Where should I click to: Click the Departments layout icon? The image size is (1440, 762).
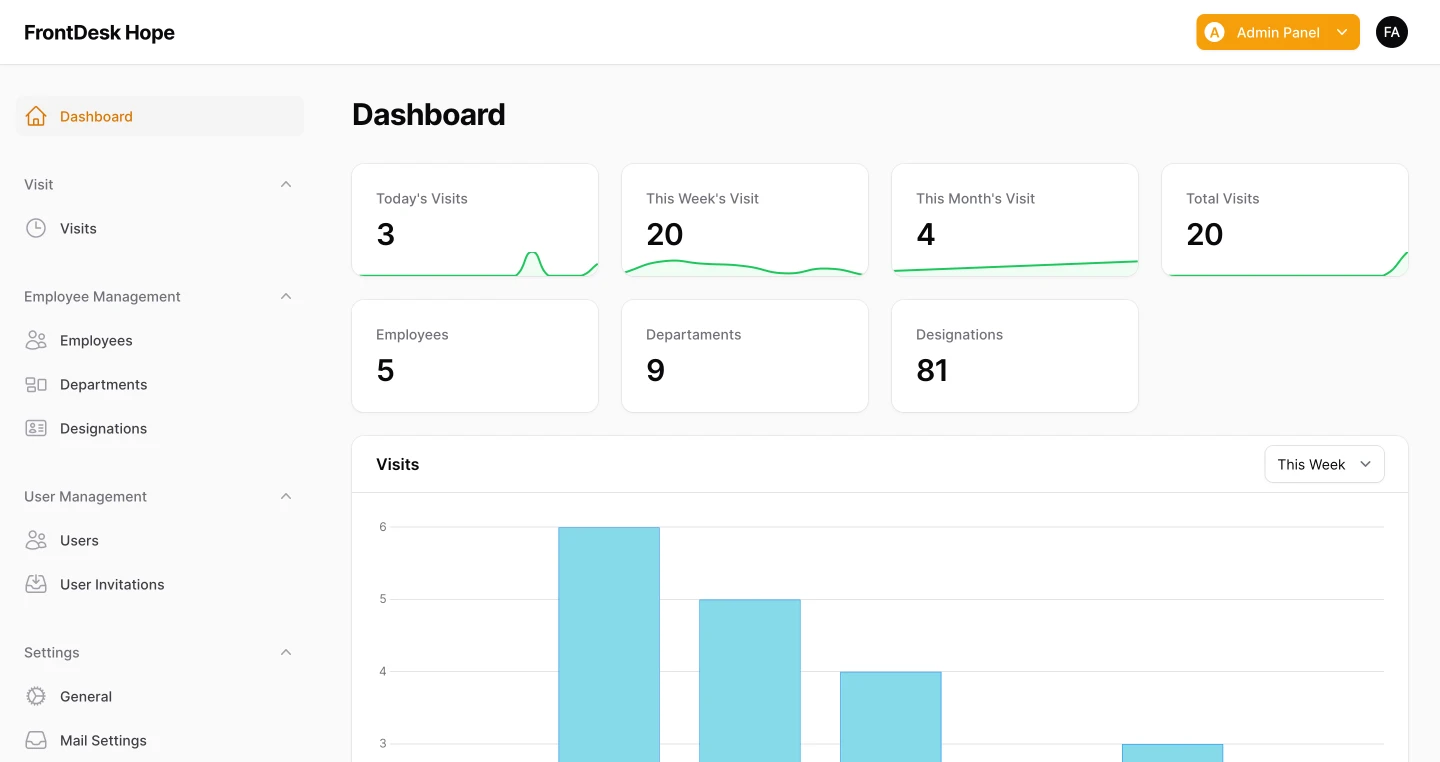click(36, 384)
